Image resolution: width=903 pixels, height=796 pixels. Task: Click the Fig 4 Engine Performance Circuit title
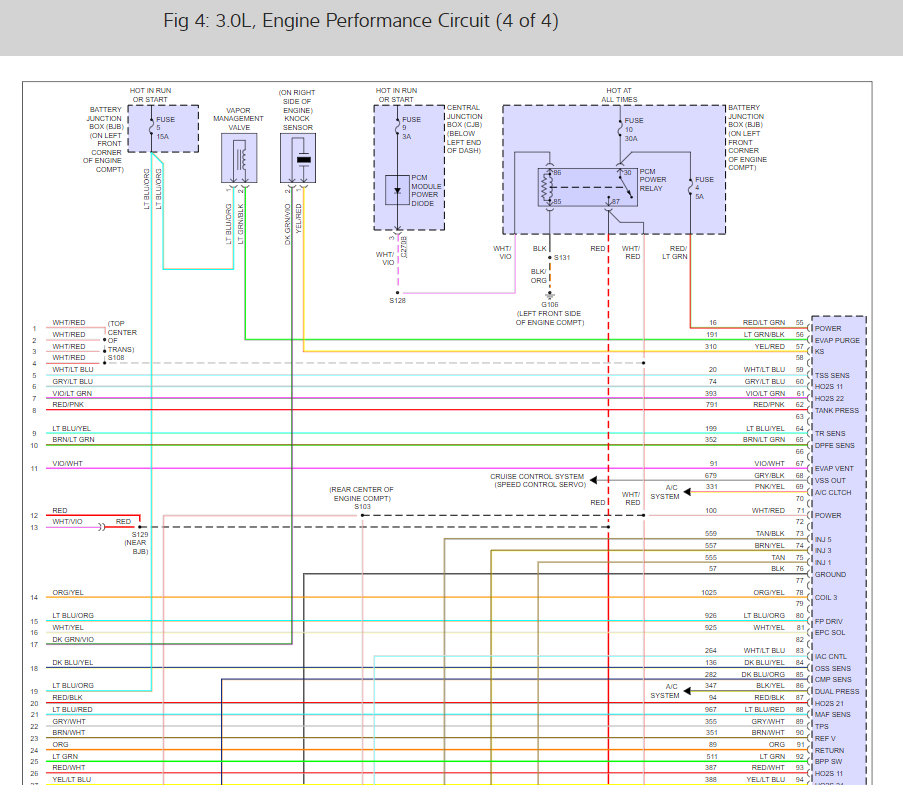tap(361, 21)
